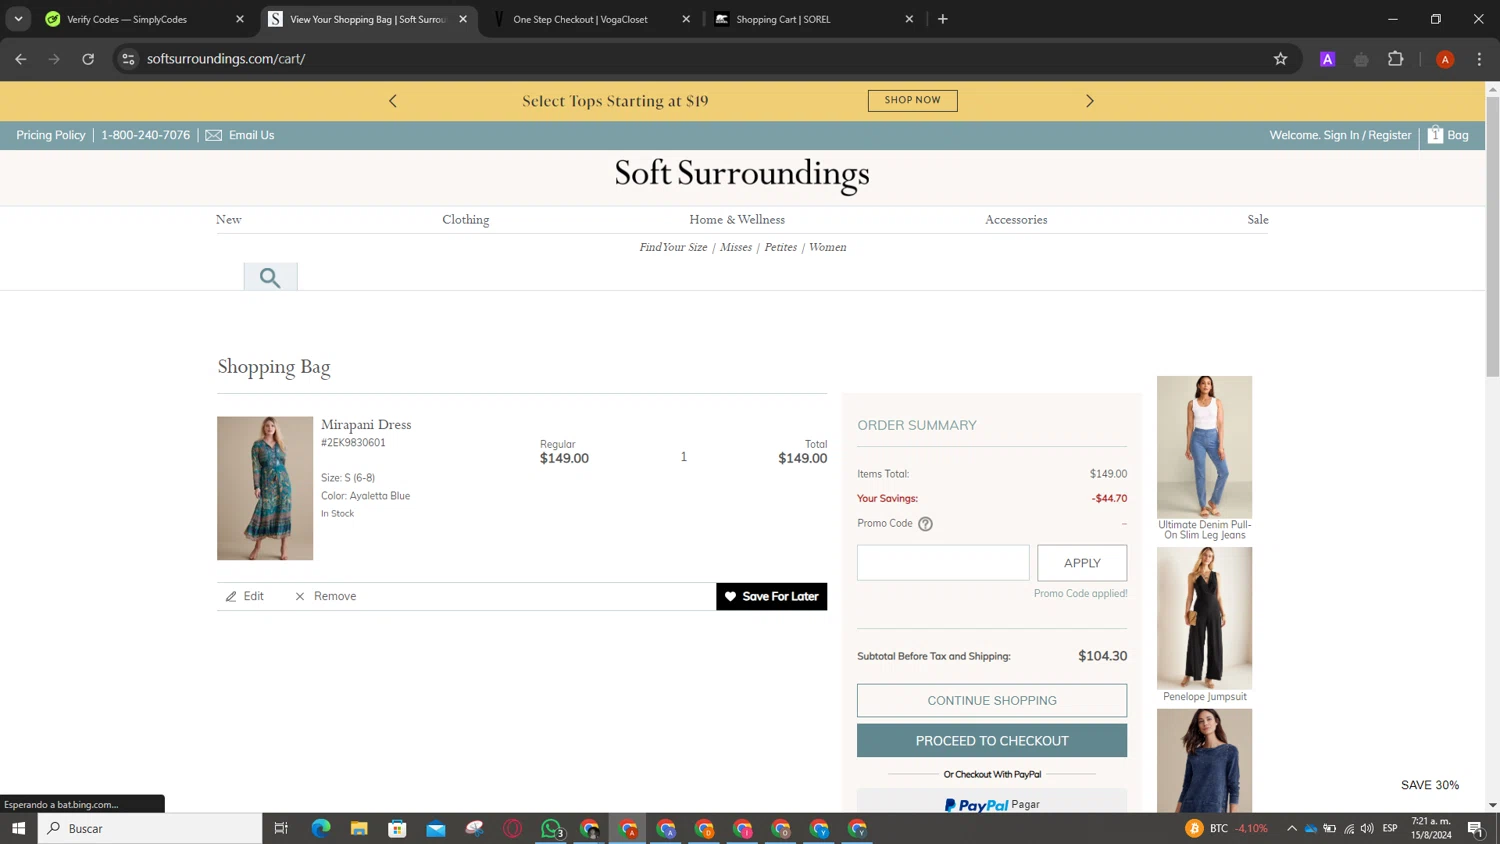Switch to Verify Codes SimplyCodes tab
This screenshot has width=1500, height=844.
tap(145, 19)
